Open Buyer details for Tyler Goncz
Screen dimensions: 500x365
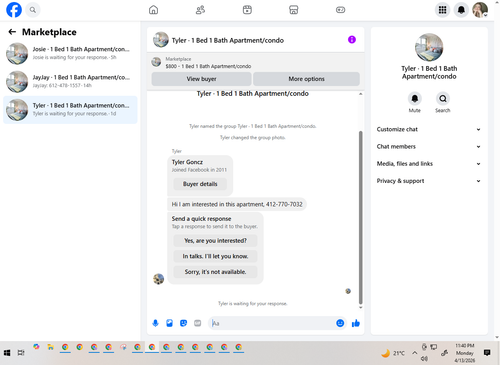click(x=200, y=184)
